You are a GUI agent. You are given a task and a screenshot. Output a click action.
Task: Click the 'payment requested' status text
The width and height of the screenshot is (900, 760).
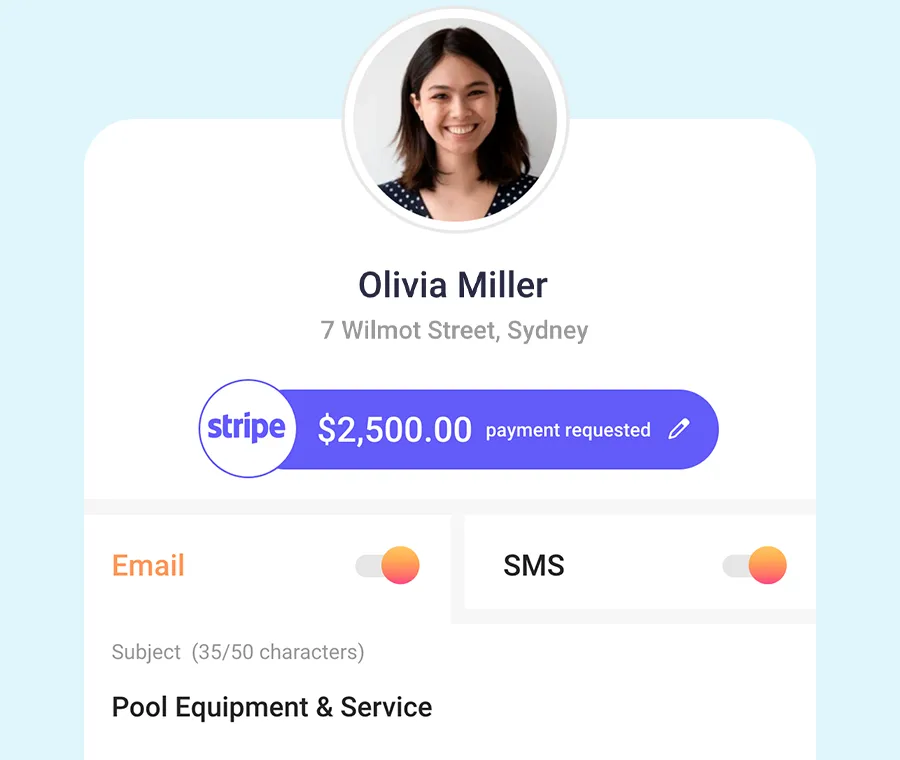pos(568,430)
